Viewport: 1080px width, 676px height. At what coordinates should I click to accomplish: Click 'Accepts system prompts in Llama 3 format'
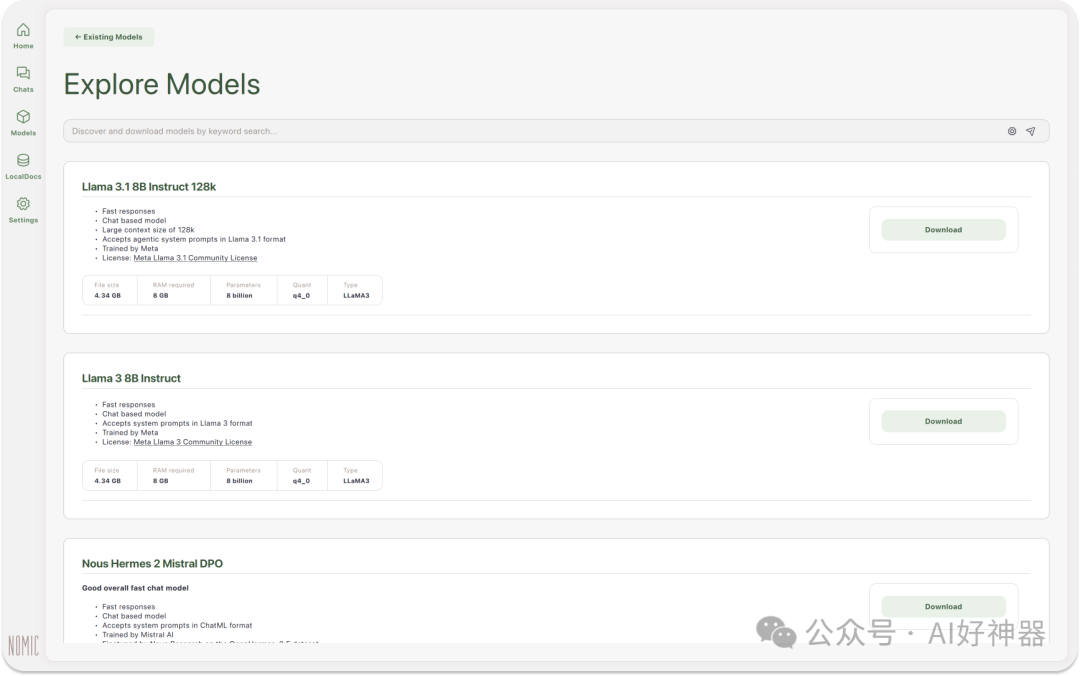pyautogui.click(x=177, y=423)
